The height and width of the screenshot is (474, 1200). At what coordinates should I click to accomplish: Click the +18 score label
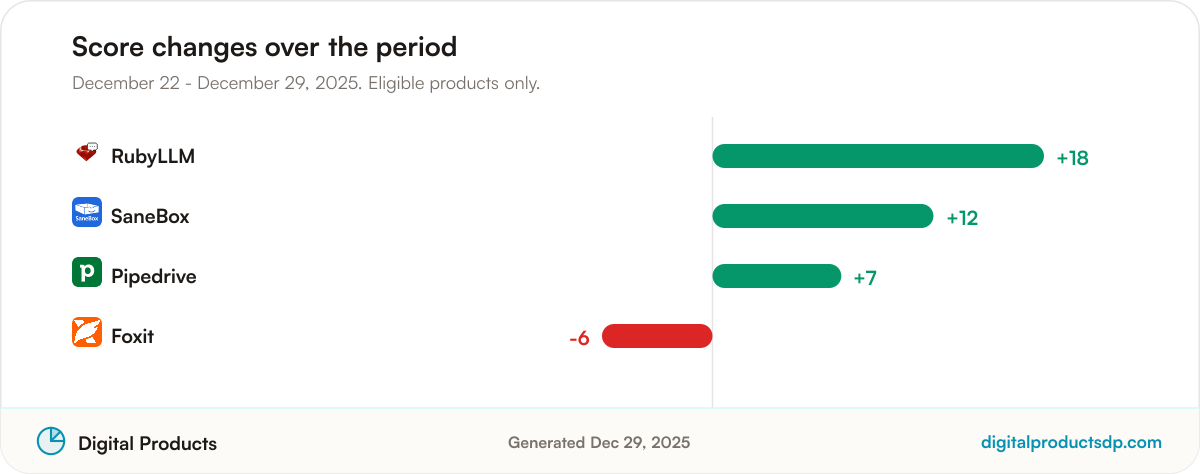pos(1072,158)
